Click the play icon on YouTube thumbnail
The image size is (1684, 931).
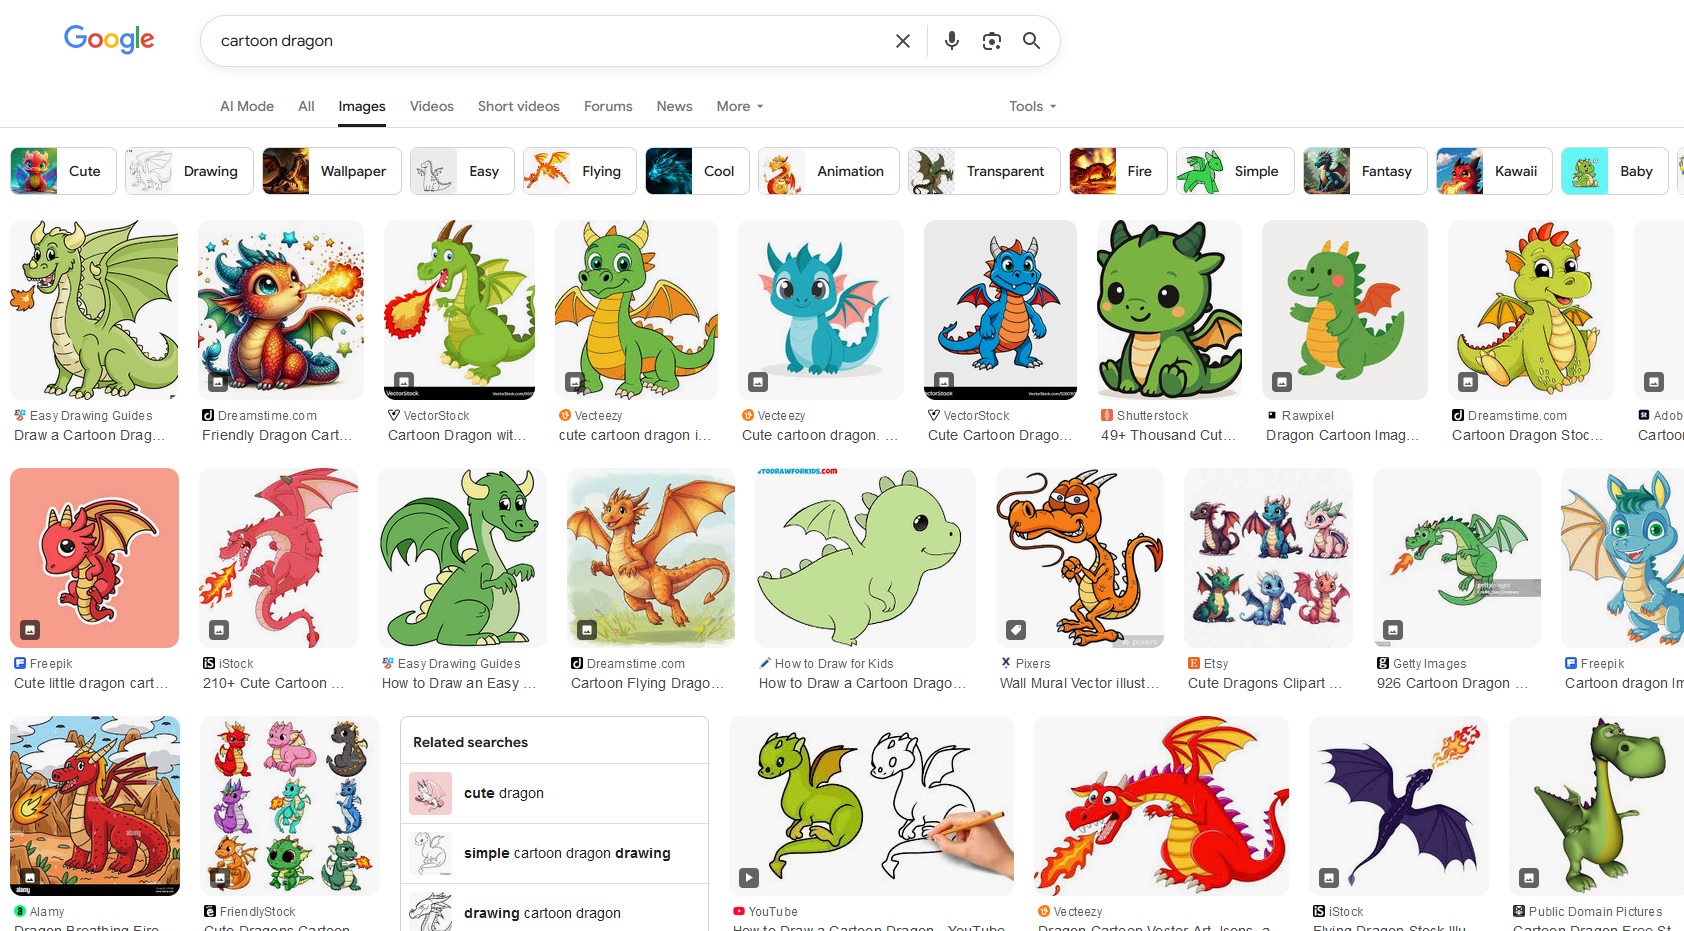pyautogui.click(x=749, y=878)
